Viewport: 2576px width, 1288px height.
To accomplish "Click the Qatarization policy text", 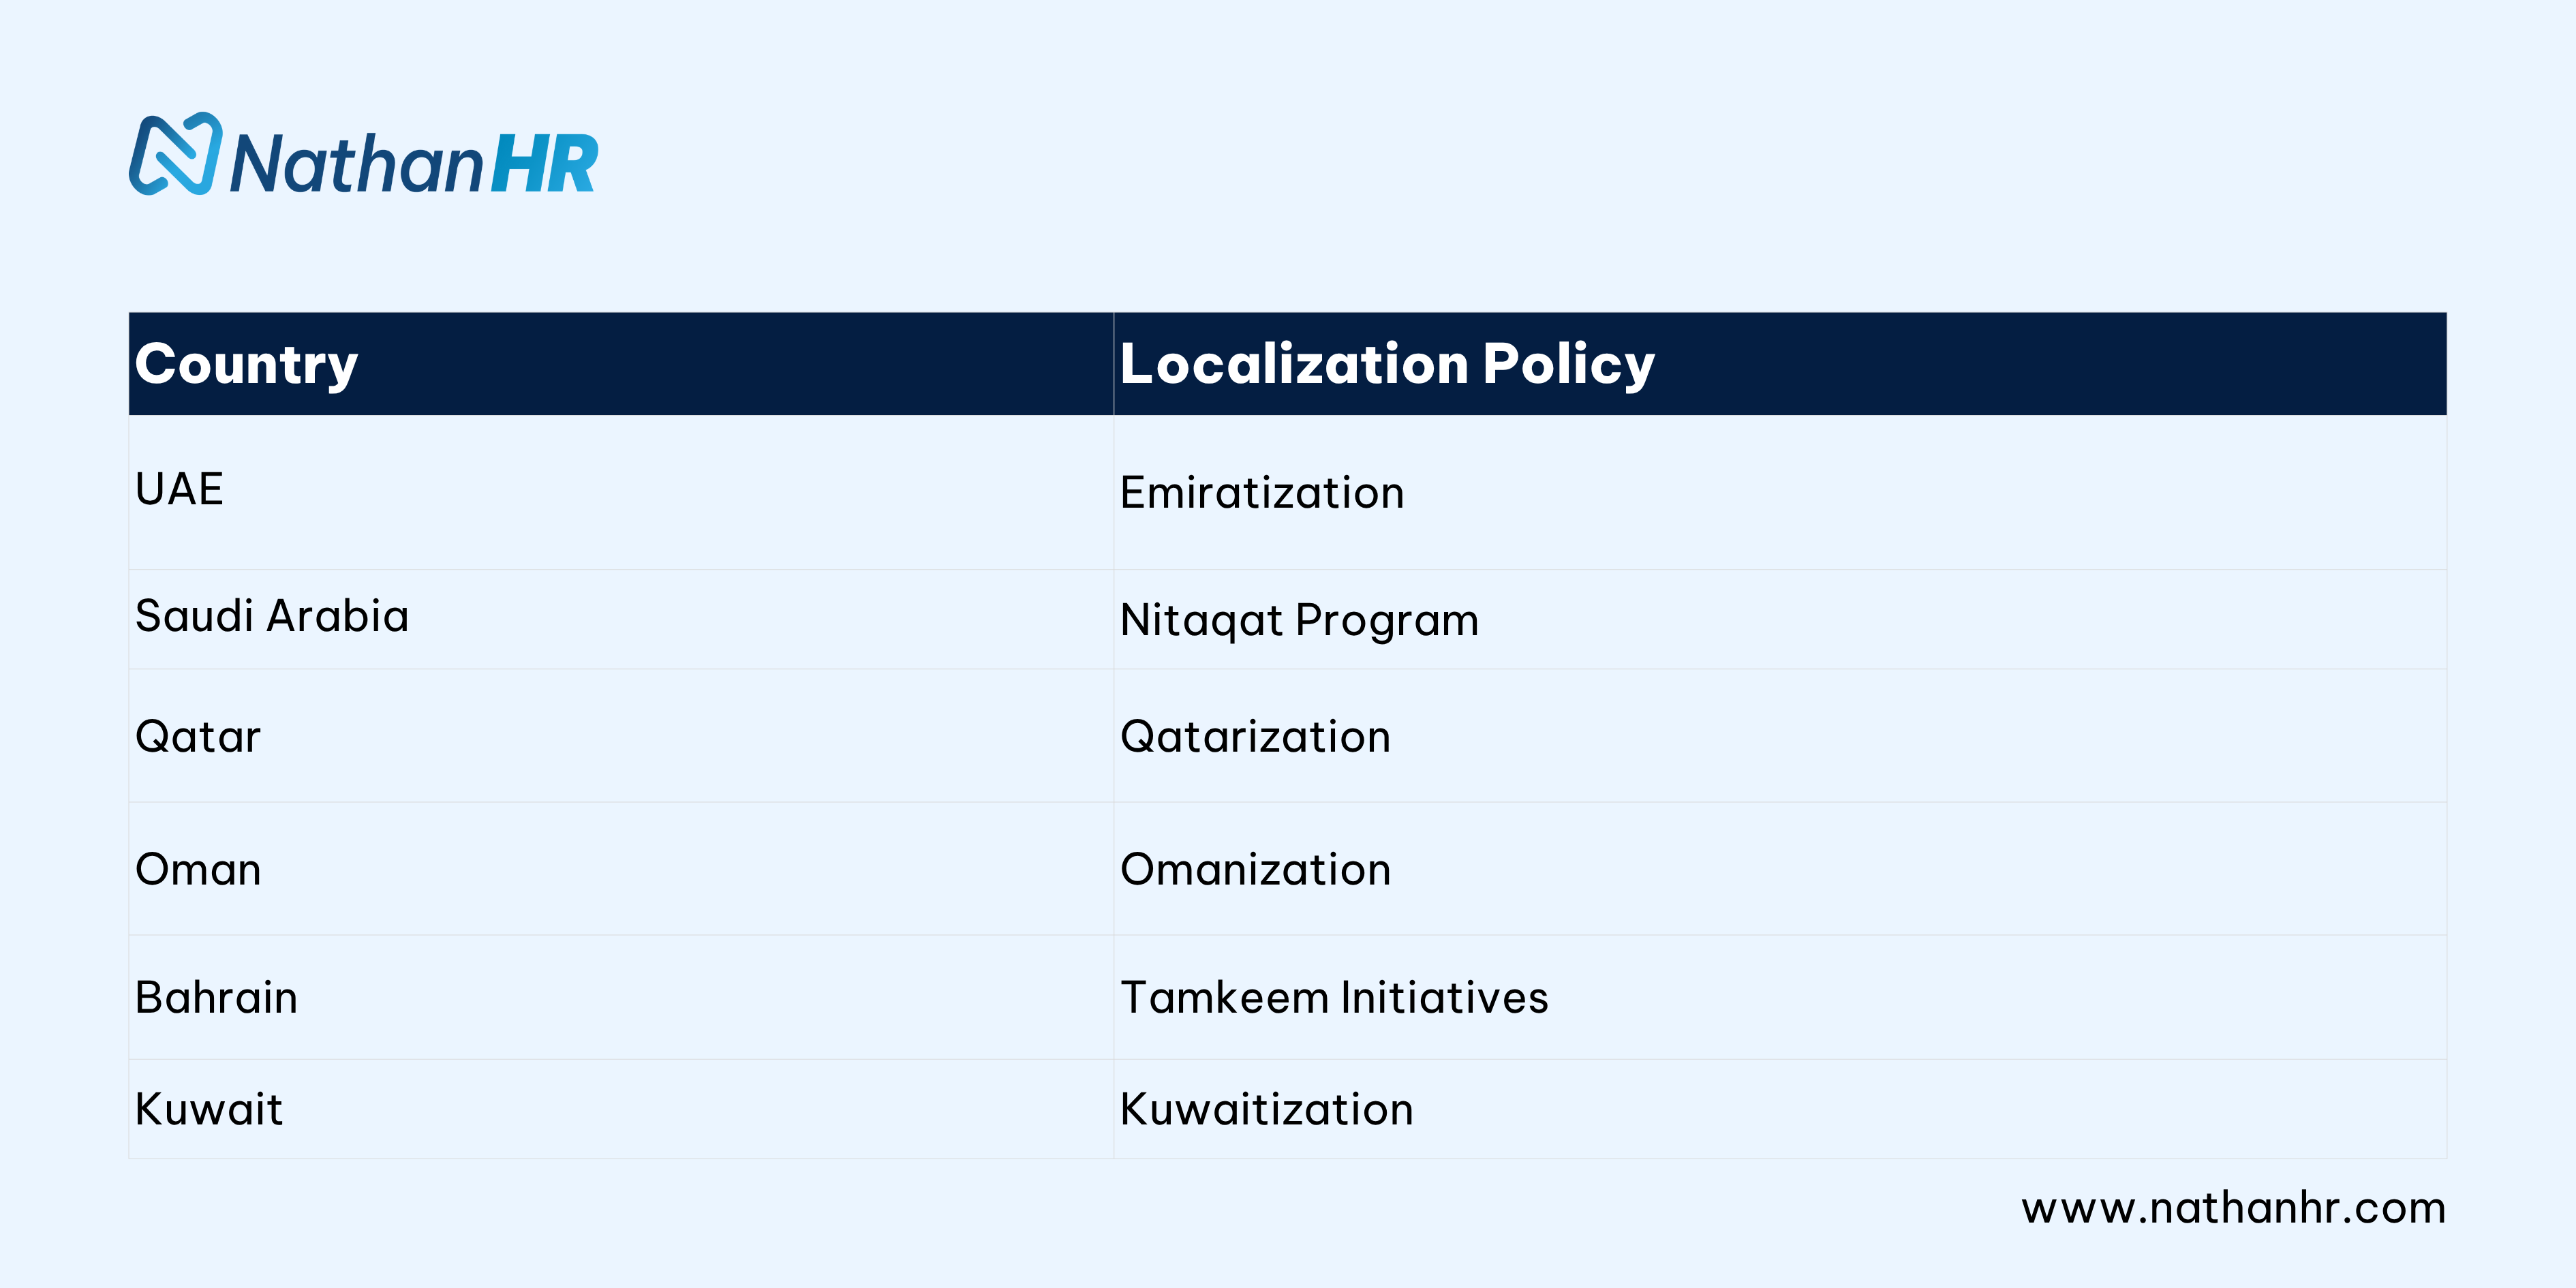I will (x=1255, y=737).
